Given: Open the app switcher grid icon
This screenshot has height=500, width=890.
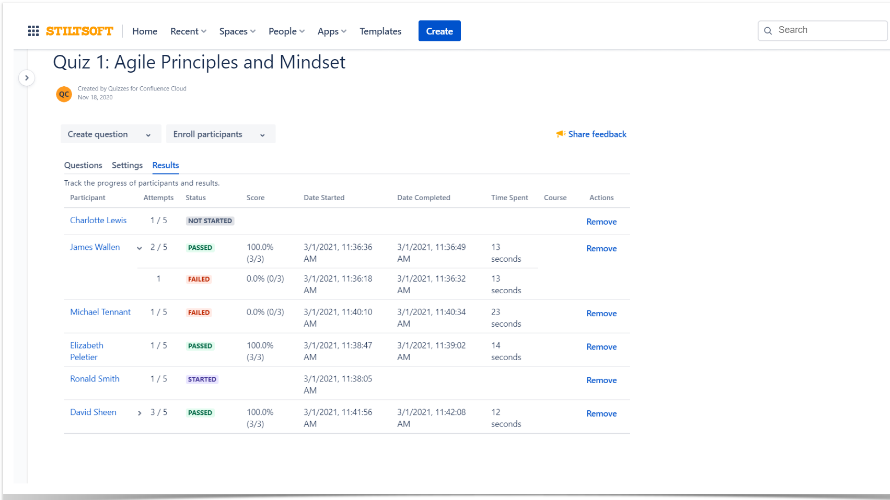Looking at the screenshot, I should tap(33, 31).
